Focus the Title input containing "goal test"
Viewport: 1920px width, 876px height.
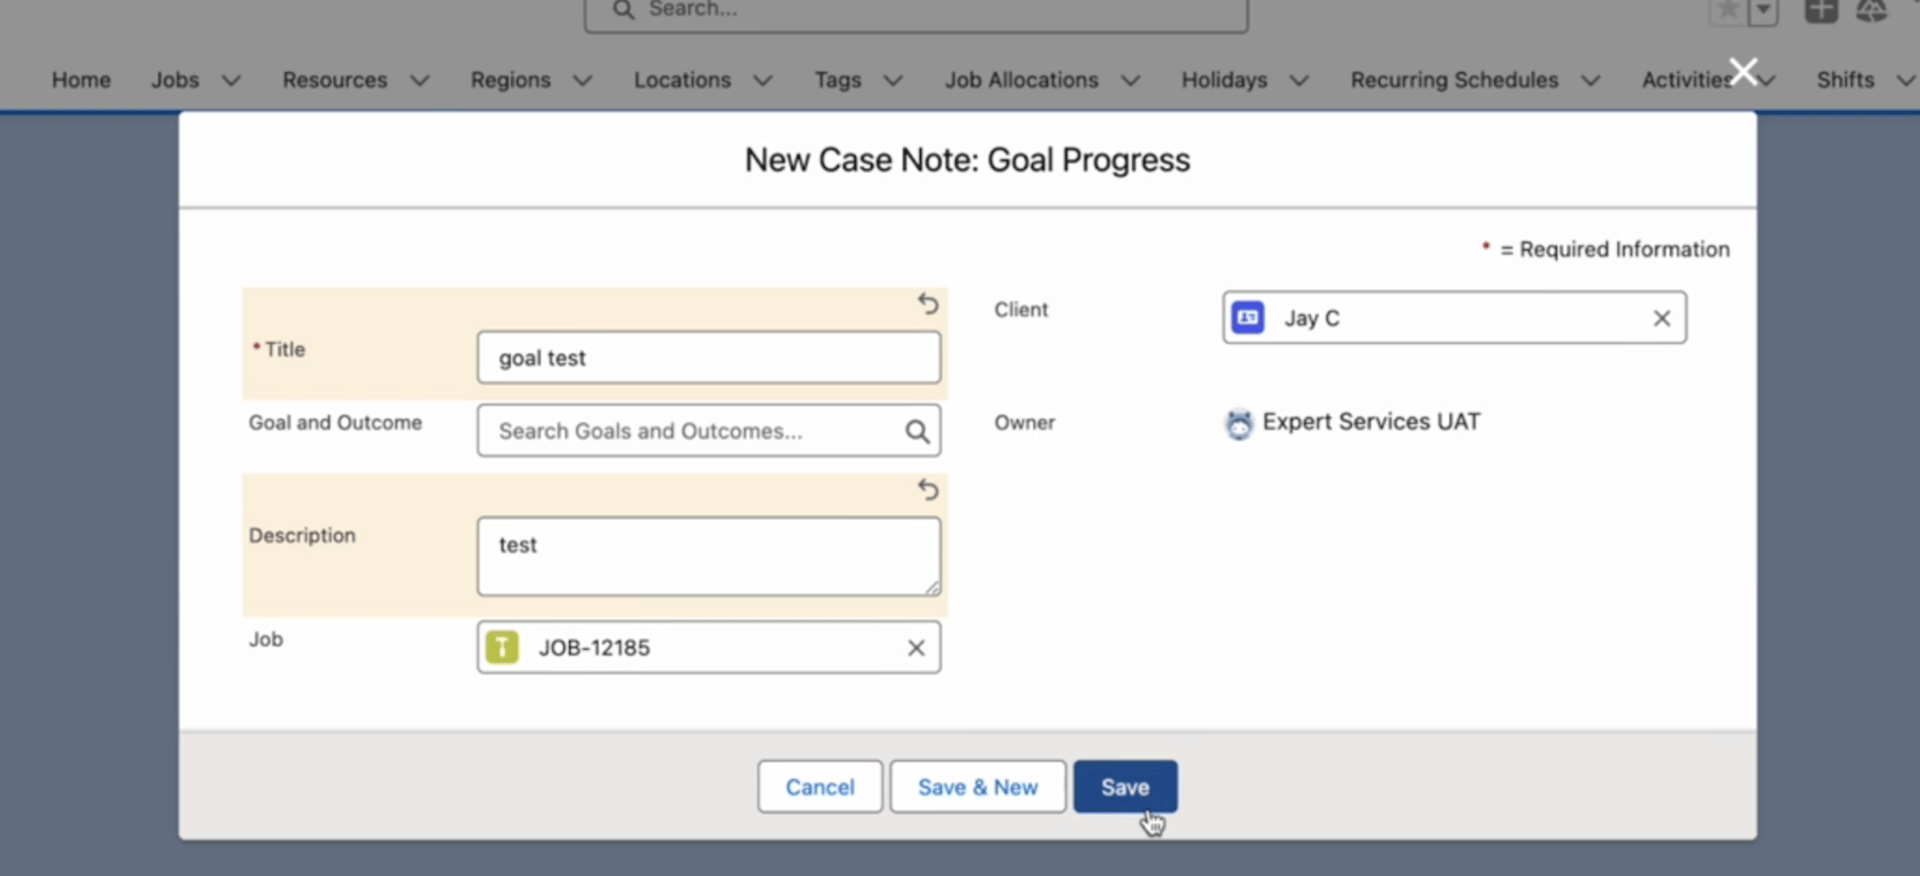[709, 358]
